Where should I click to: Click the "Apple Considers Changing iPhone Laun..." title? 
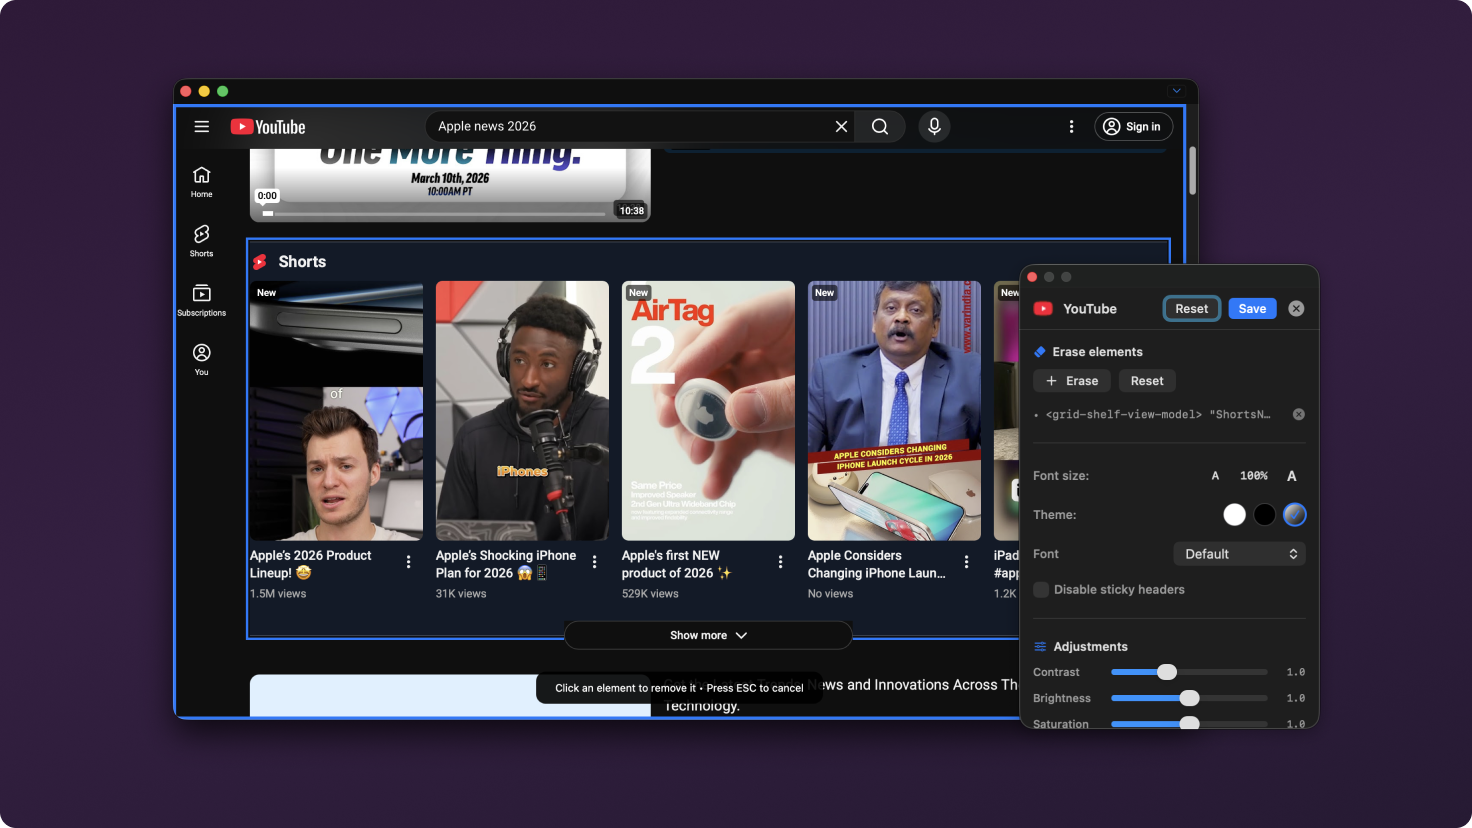pos(876,564)
